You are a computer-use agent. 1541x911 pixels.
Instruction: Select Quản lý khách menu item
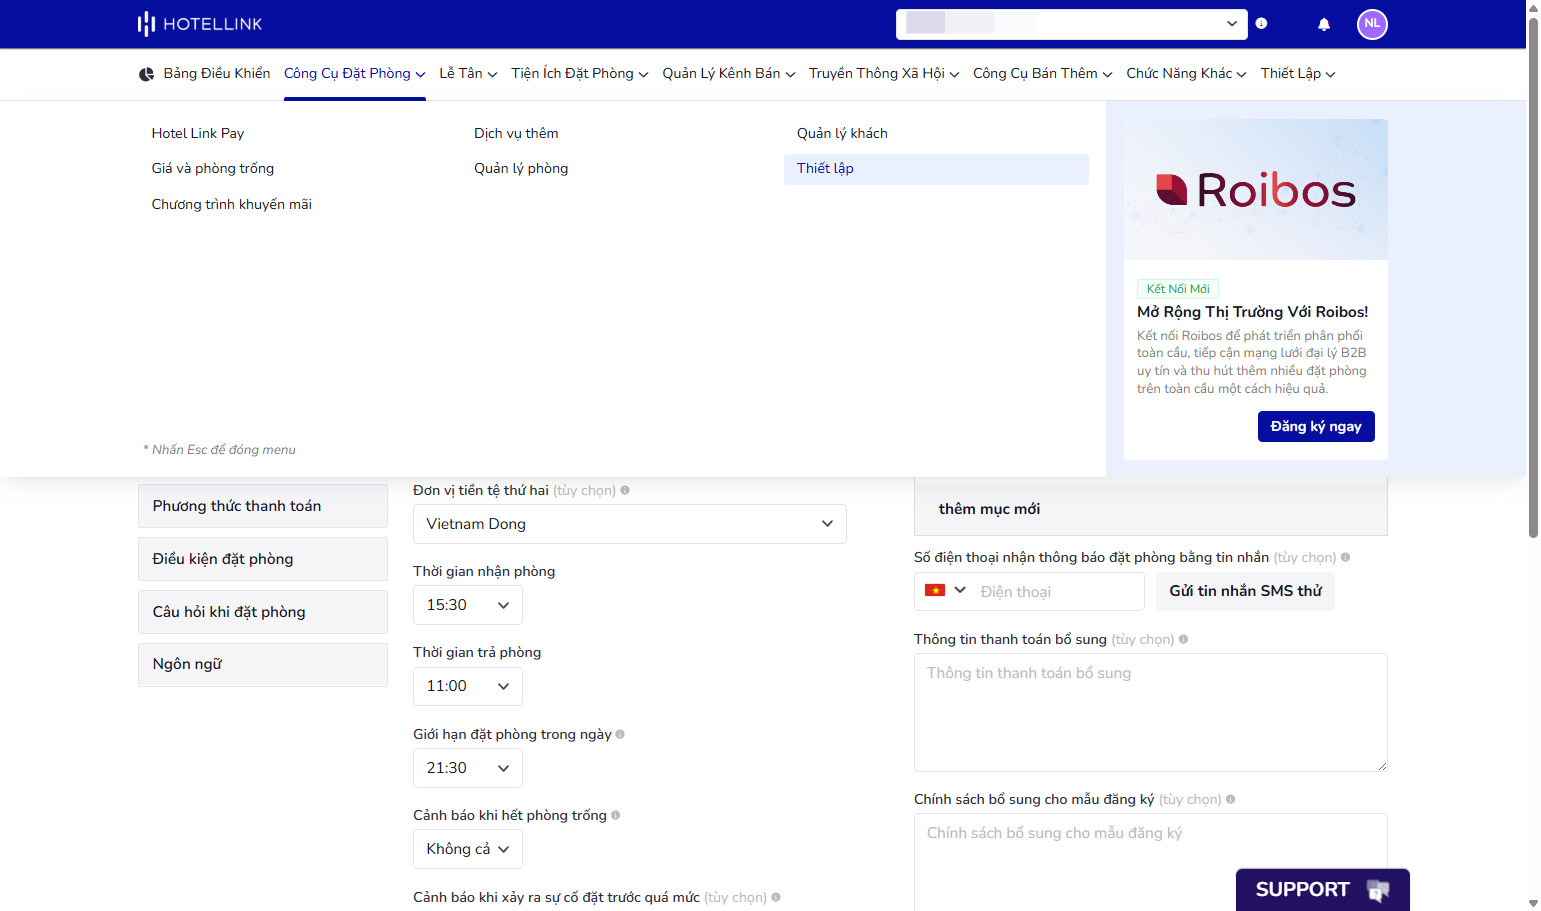pos(842,133)
